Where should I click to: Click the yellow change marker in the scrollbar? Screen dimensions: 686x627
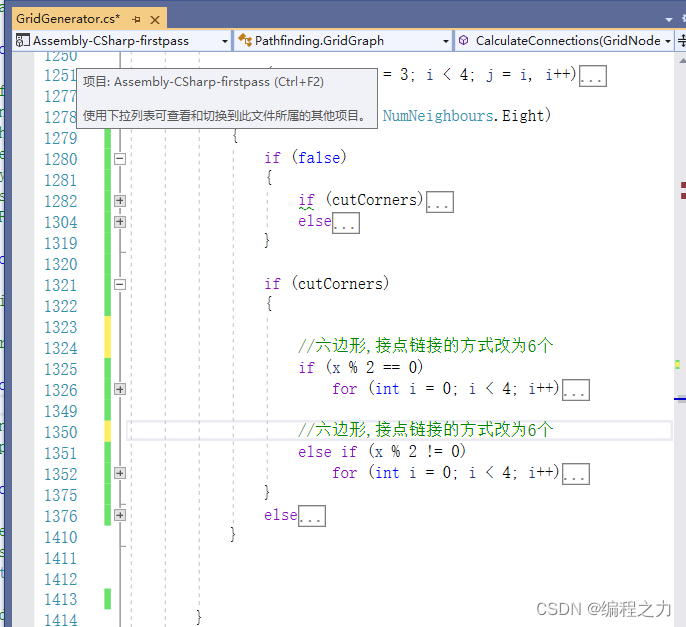(x=677, y=364)
